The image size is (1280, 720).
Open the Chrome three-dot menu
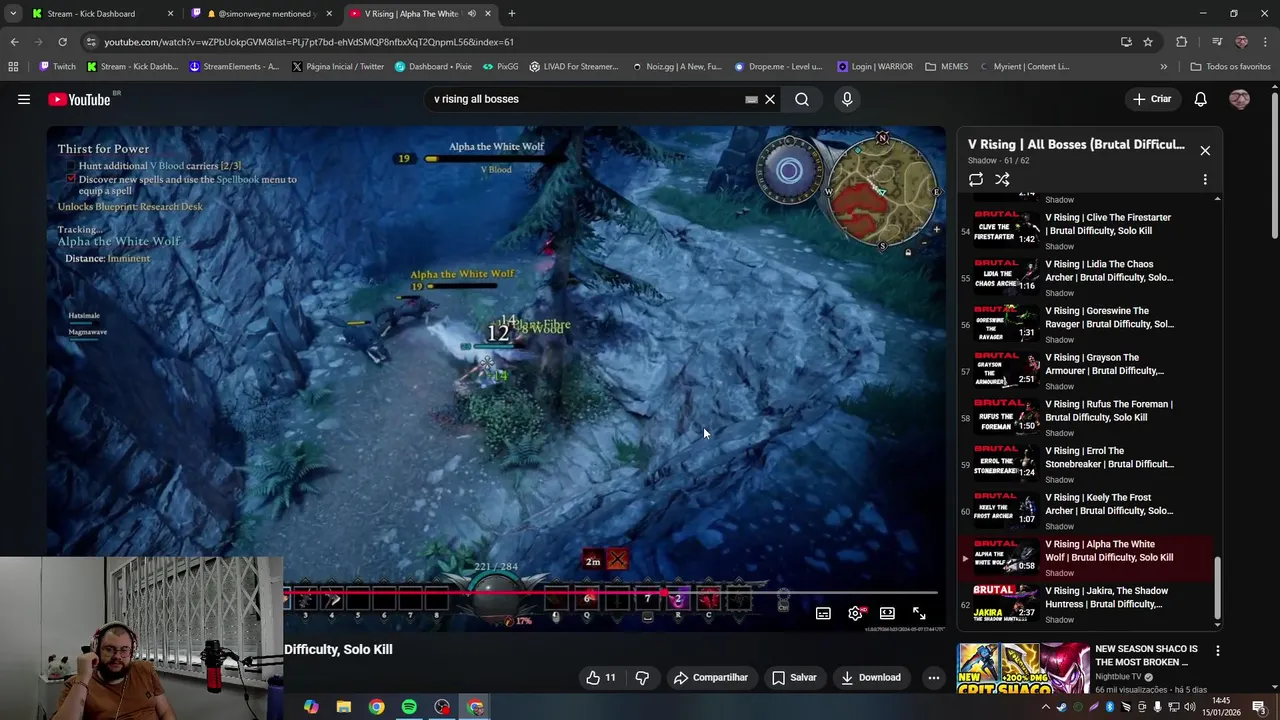pyautogui.click(x=1266, y=42)
